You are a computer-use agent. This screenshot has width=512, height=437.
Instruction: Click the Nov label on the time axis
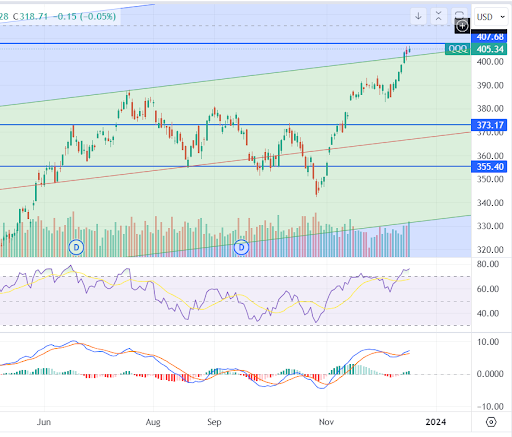pyautogui.click(x=326, y=422)
